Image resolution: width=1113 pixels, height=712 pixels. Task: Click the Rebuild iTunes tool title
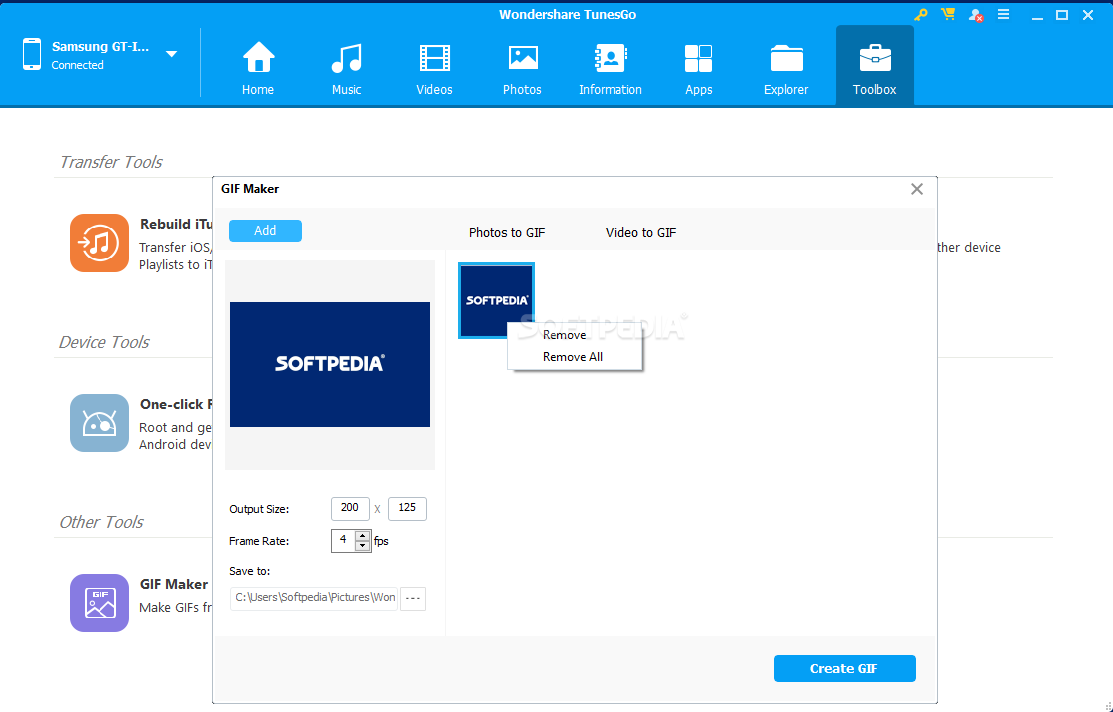(x=176, y=224)
